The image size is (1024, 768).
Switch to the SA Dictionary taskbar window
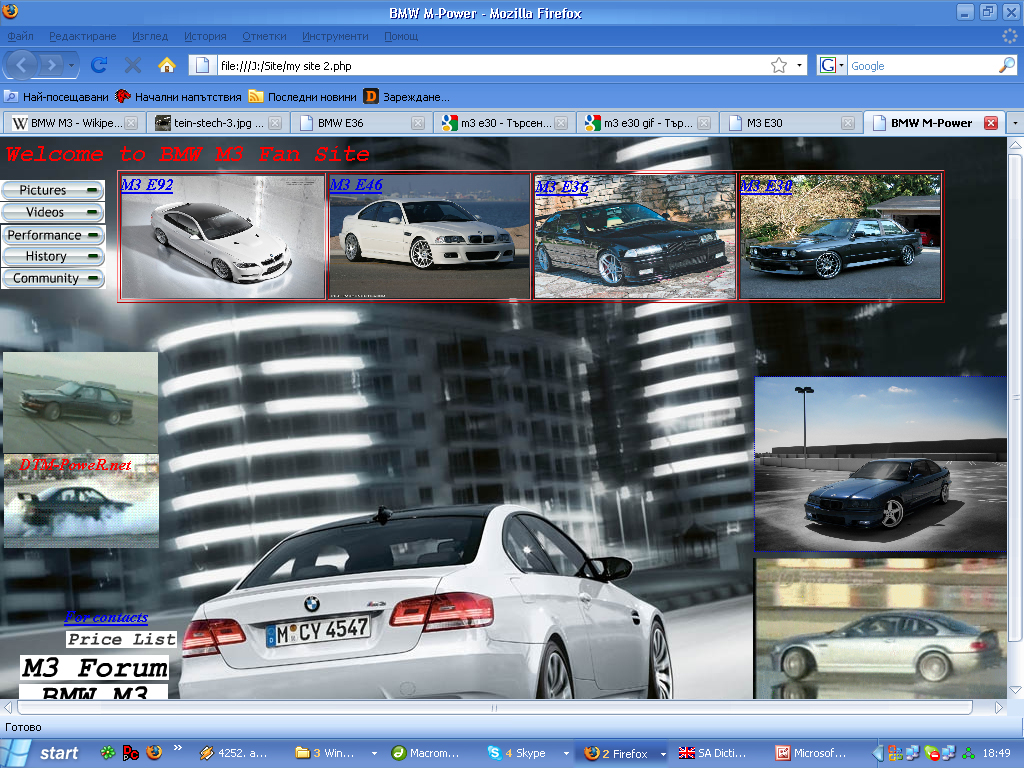(x=718, y=753)
